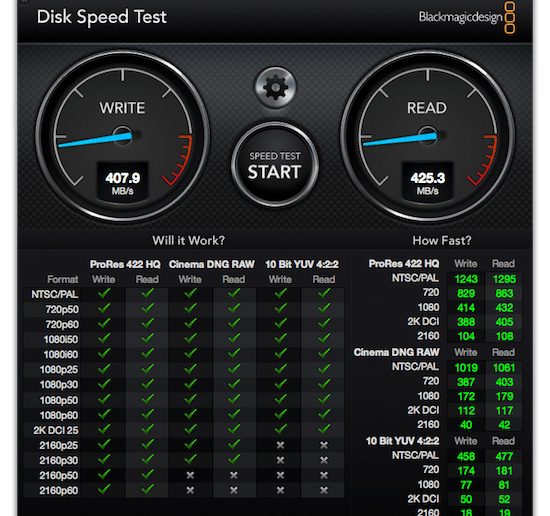550x516 pixels.
Task: Click Cinema DNG RAW write checkmark for 2160p25
Action: coord(190,444)
